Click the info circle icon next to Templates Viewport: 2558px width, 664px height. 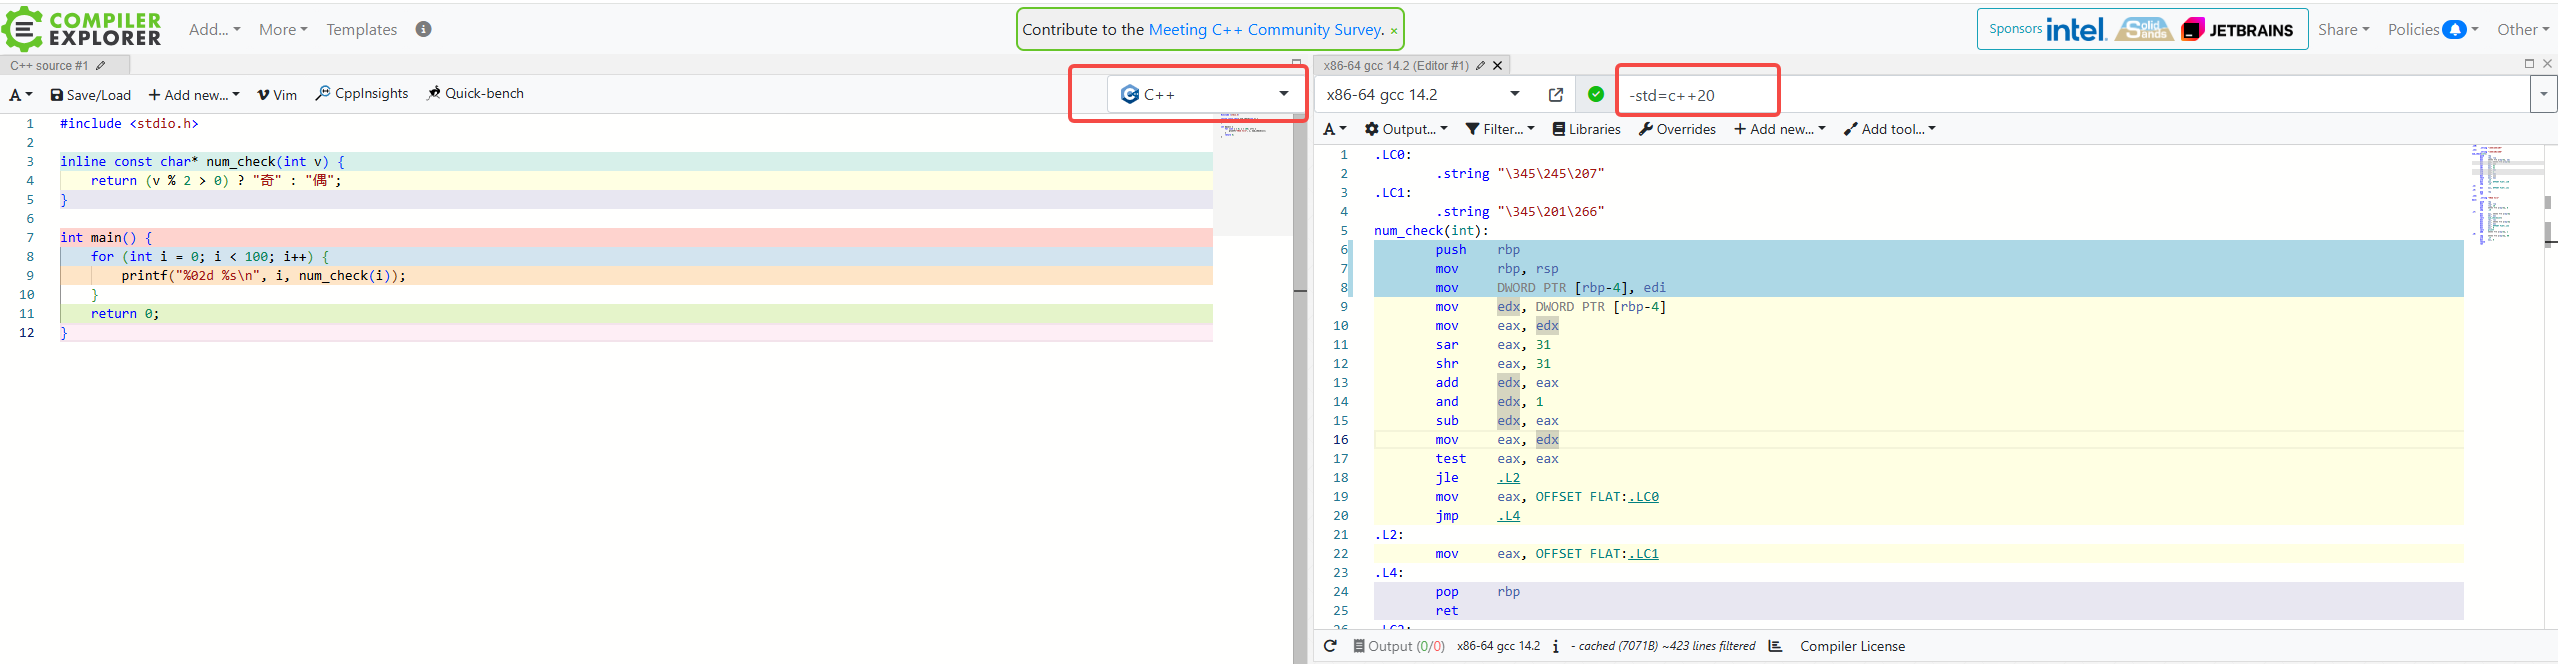[x=424, y=29]
